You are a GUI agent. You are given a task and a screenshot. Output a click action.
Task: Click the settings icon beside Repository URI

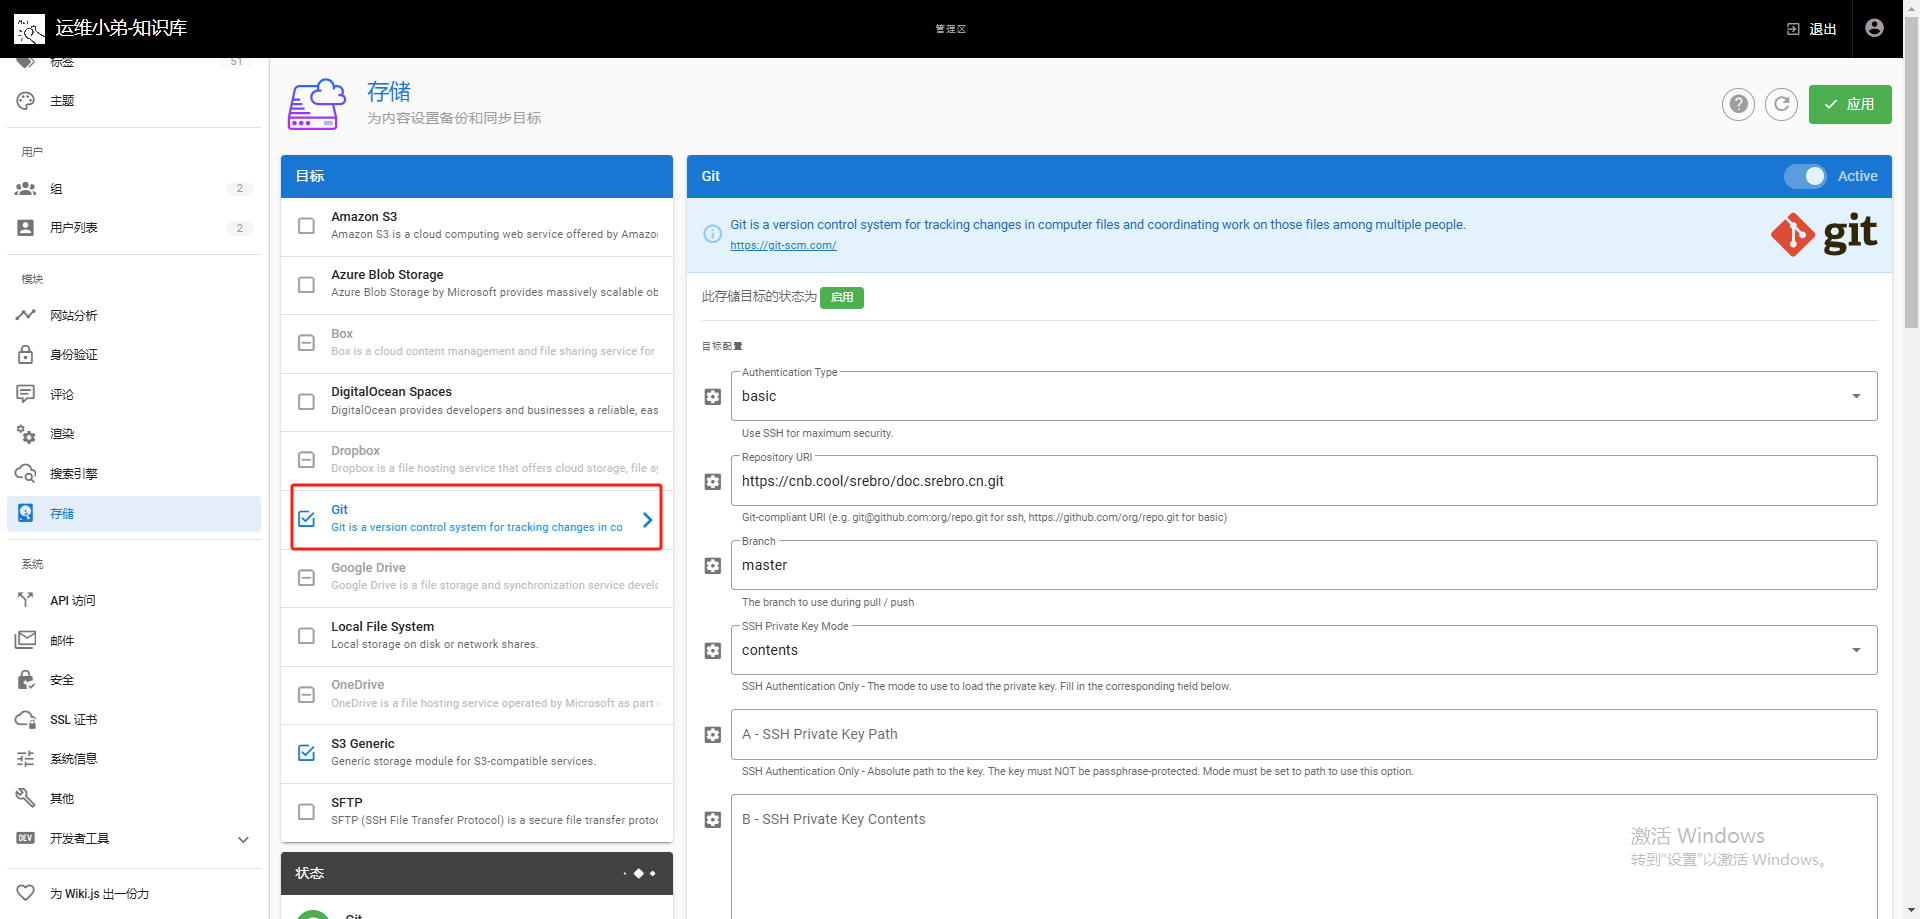713,482
